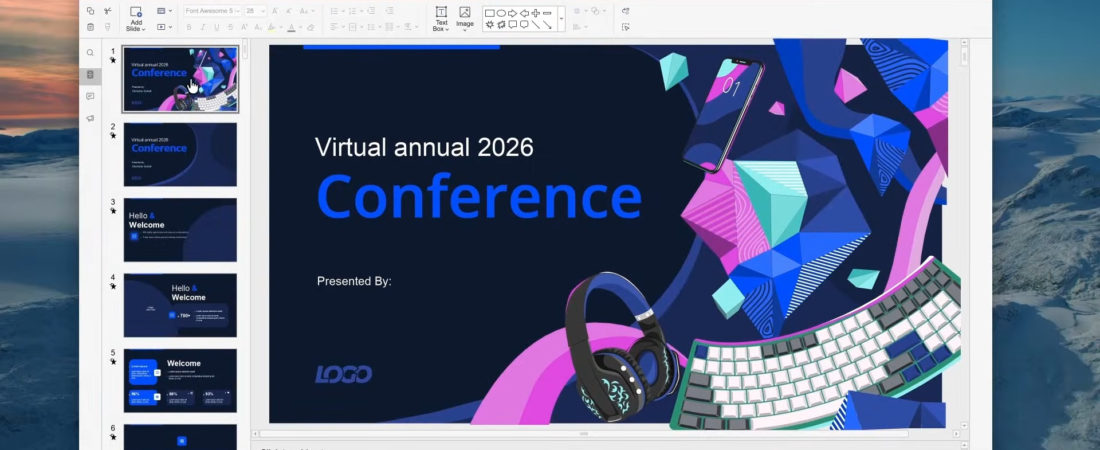Apply Subscript formatting icon
The image size is (1100, 450).
pyautogui.click(x=257, y=27)
